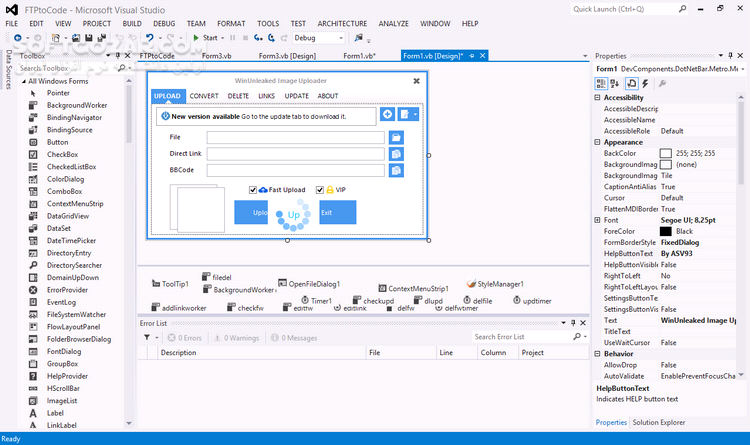Click the circular progress spinner on form
This screenshot has height=445, width=750.
coord(293,214)
